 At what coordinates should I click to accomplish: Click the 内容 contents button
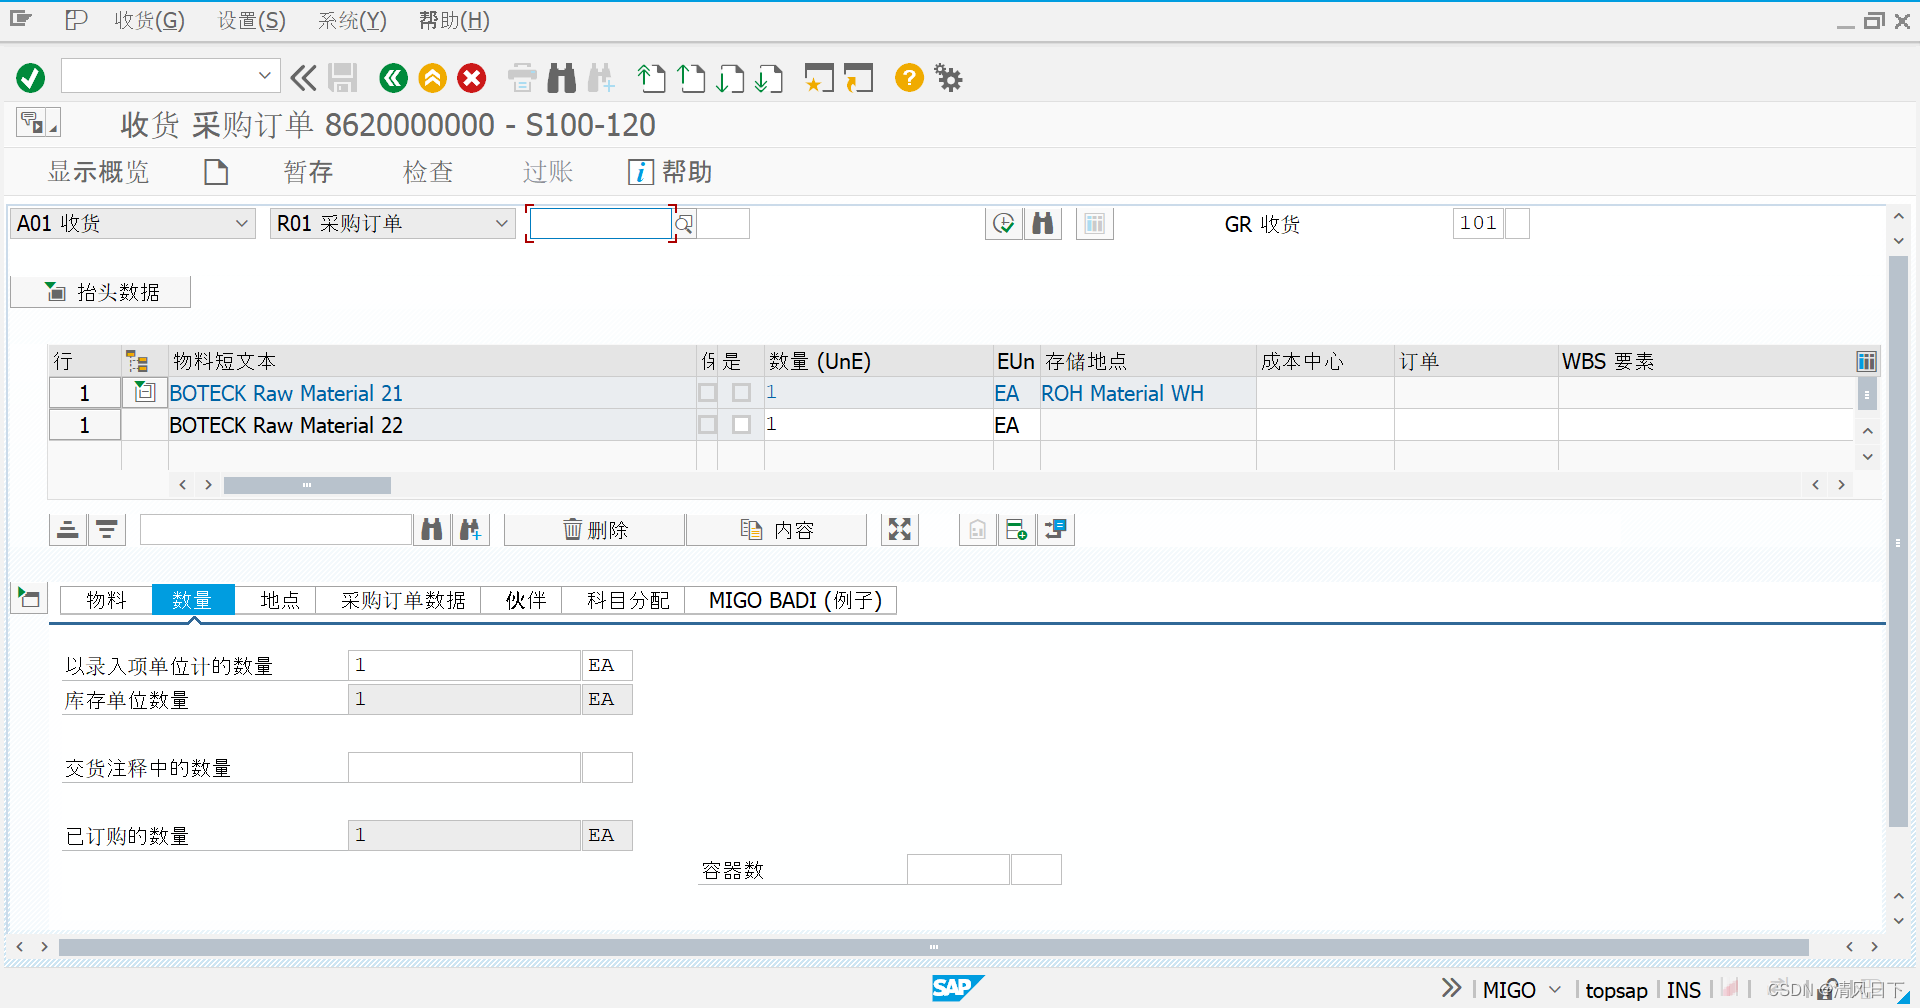point(777,530)
